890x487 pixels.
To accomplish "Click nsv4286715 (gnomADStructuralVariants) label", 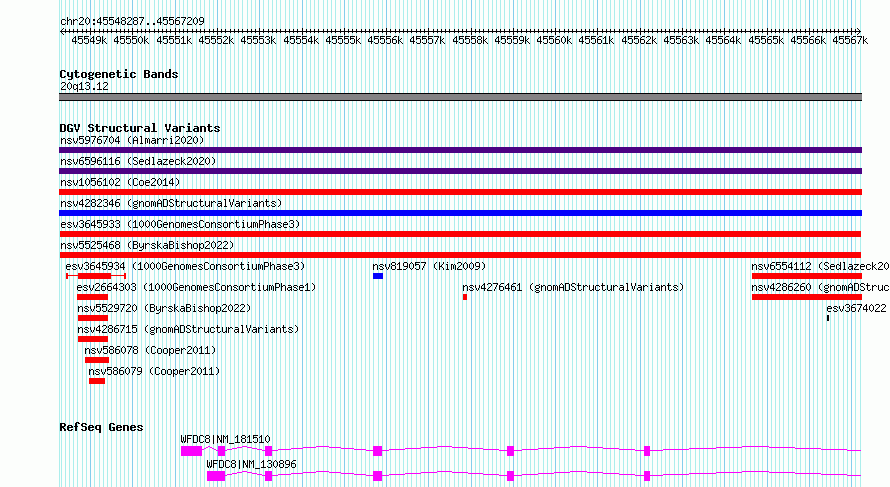I will [188, 329].
